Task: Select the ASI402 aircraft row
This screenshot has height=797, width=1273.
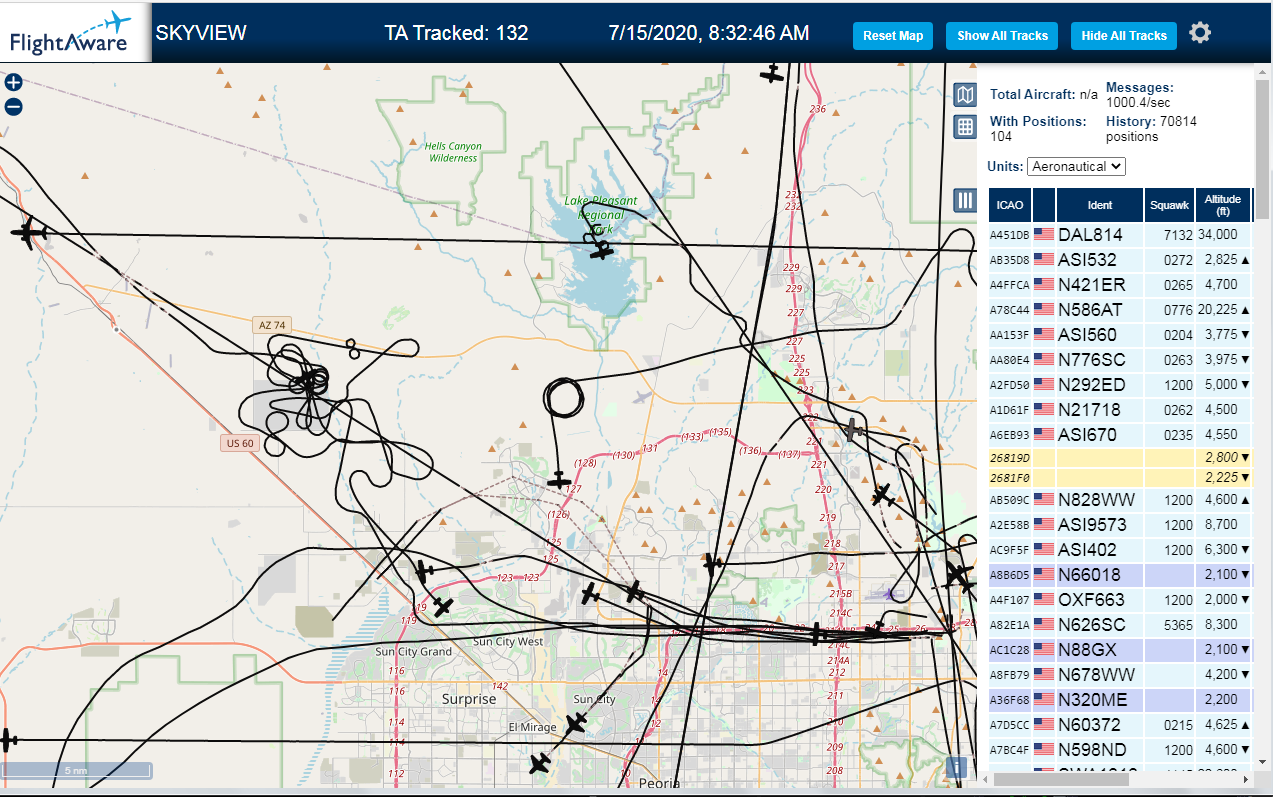Action: [x=1121, y=550]
